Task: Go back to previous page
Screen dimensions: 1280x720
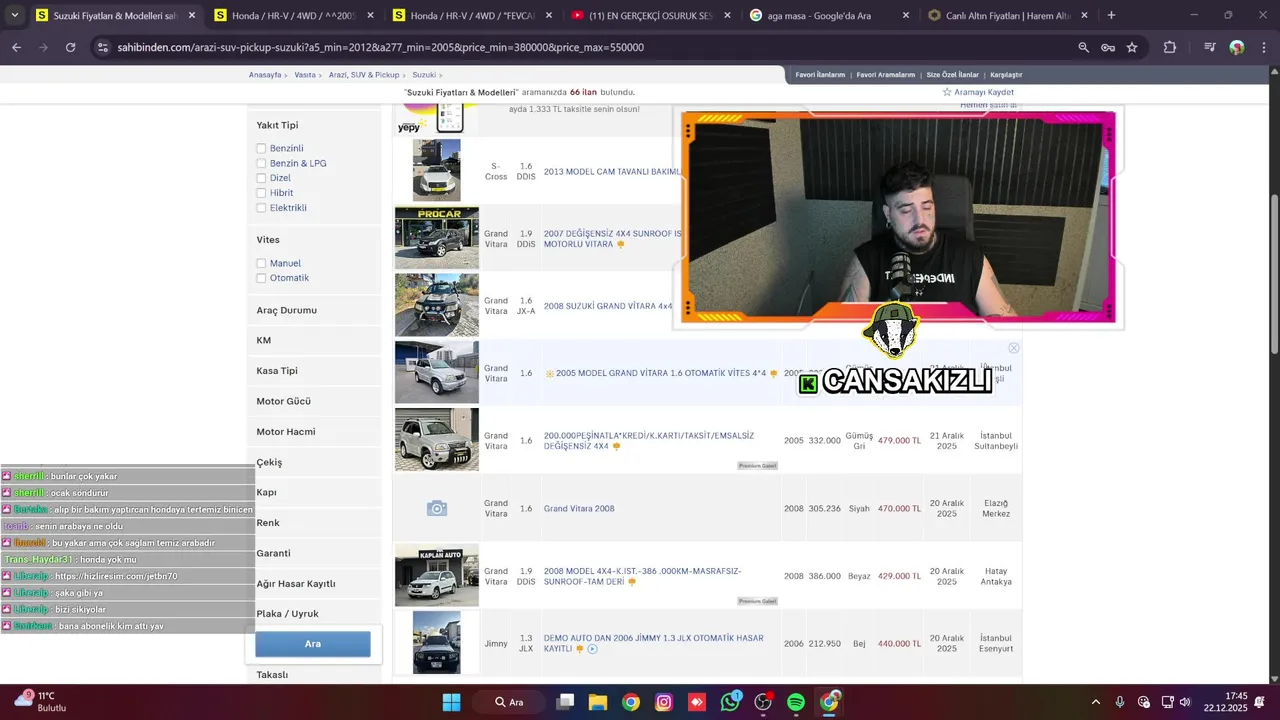Action: point(16,47)
